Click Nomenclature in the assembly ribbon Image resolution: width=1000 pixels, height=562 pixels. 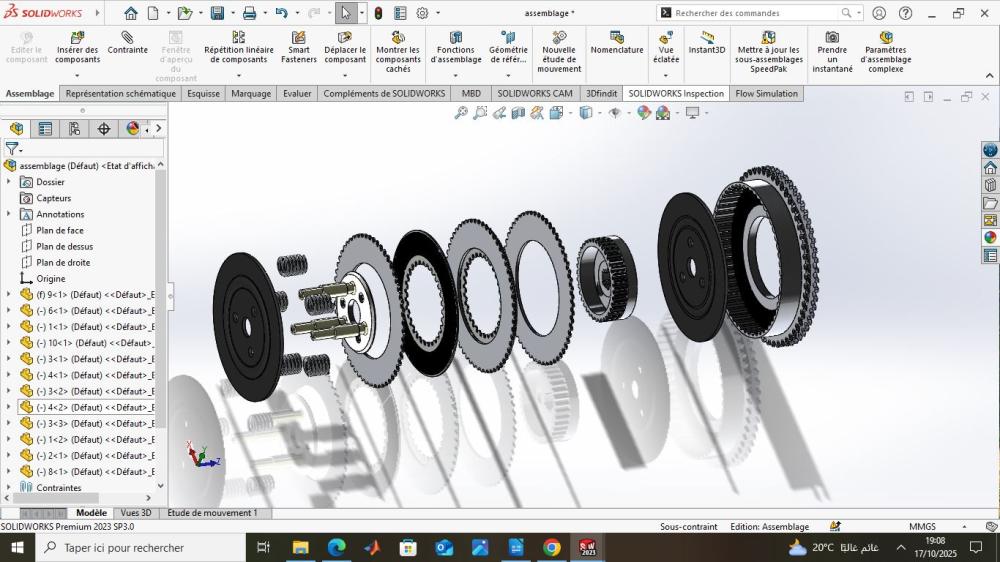click(617, 43)
